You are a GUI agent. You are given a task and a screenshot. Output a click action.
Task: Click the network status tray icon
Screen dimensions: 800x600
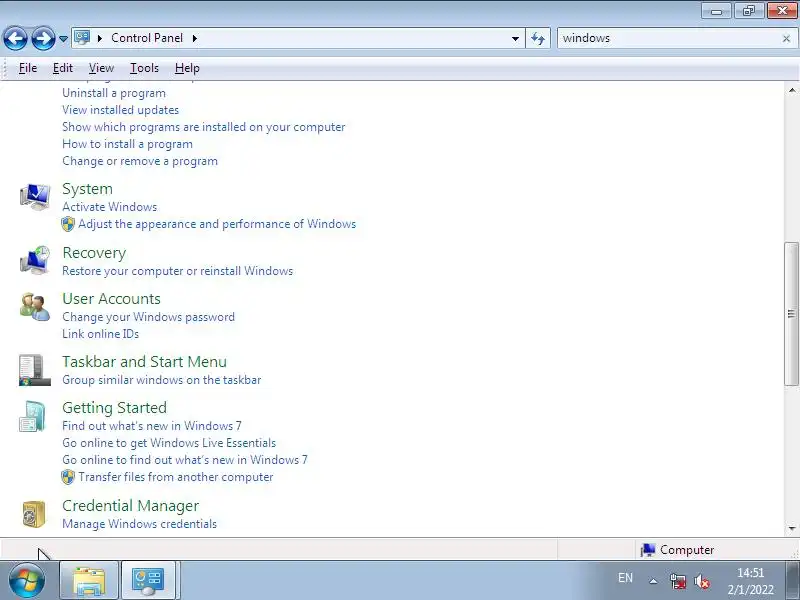[678, 581]
